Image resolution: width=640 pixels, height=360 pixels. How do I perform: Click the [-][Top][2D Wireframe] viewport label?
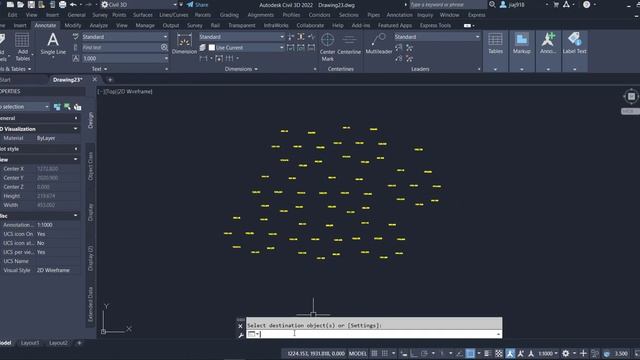pyautogui.click(x=124, y=91)
